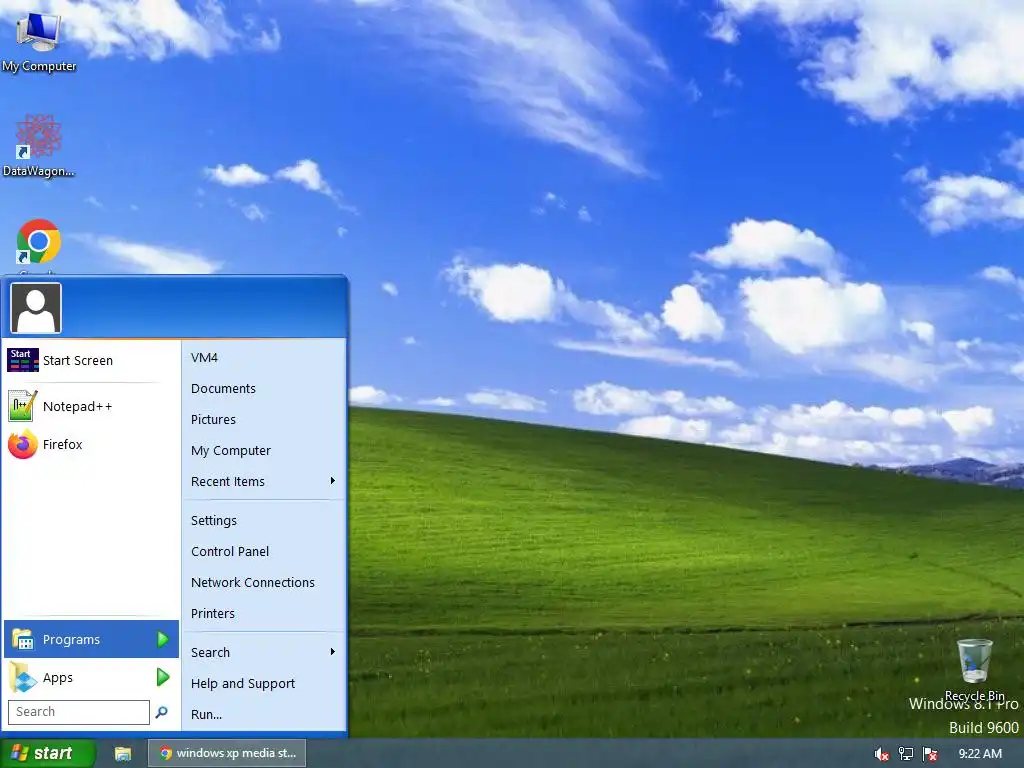Viewport: 1024px width, 768px height.
Task: Click the search magnifier icon
Action: (161, 712)
